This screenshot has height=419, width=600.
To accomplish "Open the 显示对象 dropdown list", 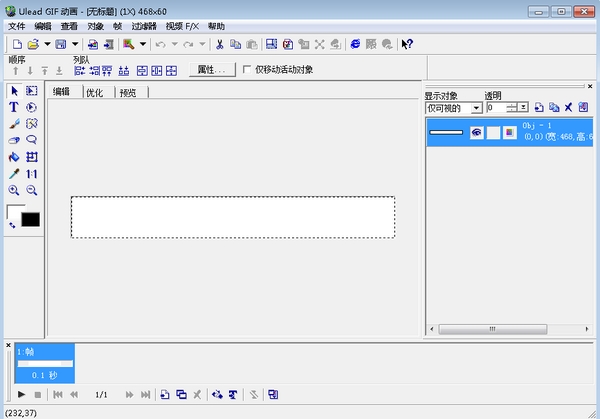I will (x=477, y=107).
